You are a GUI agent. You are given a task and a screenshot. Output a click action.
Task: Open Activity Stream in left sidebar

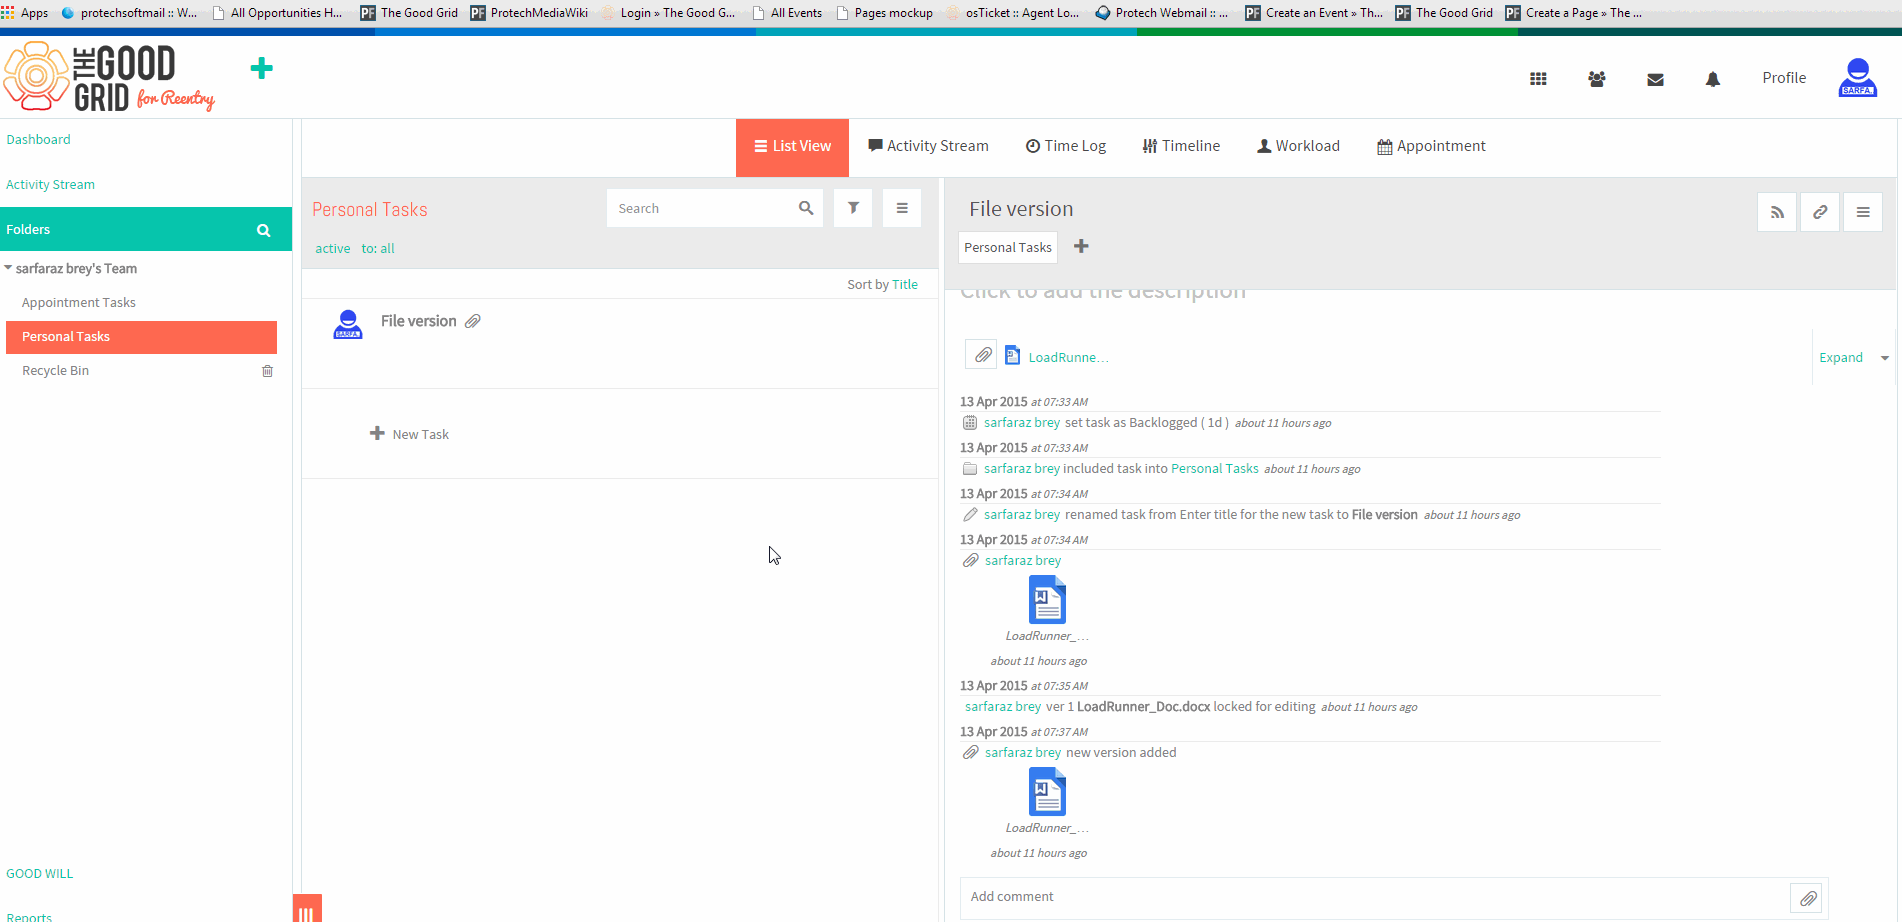point(50,185)
